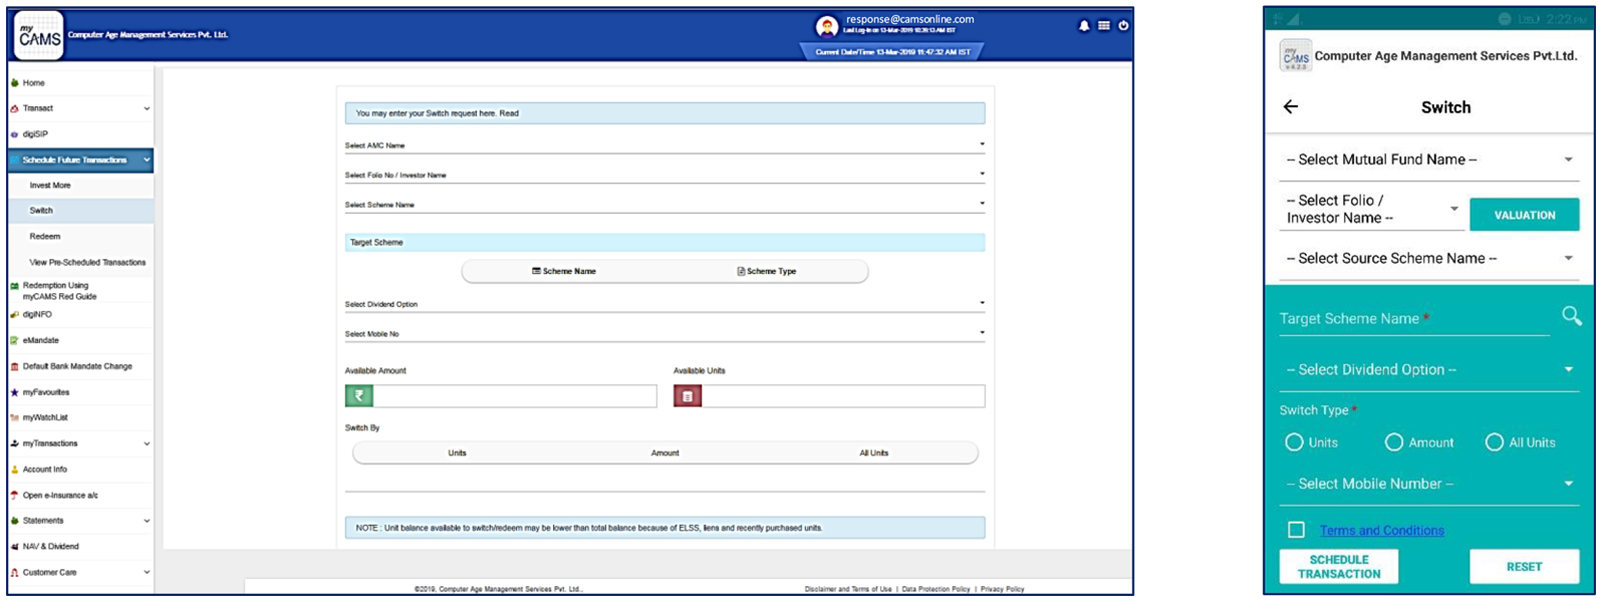
Task: Tap the back arrow on mobile Switch screen
Action: [x=1291, y=107]
